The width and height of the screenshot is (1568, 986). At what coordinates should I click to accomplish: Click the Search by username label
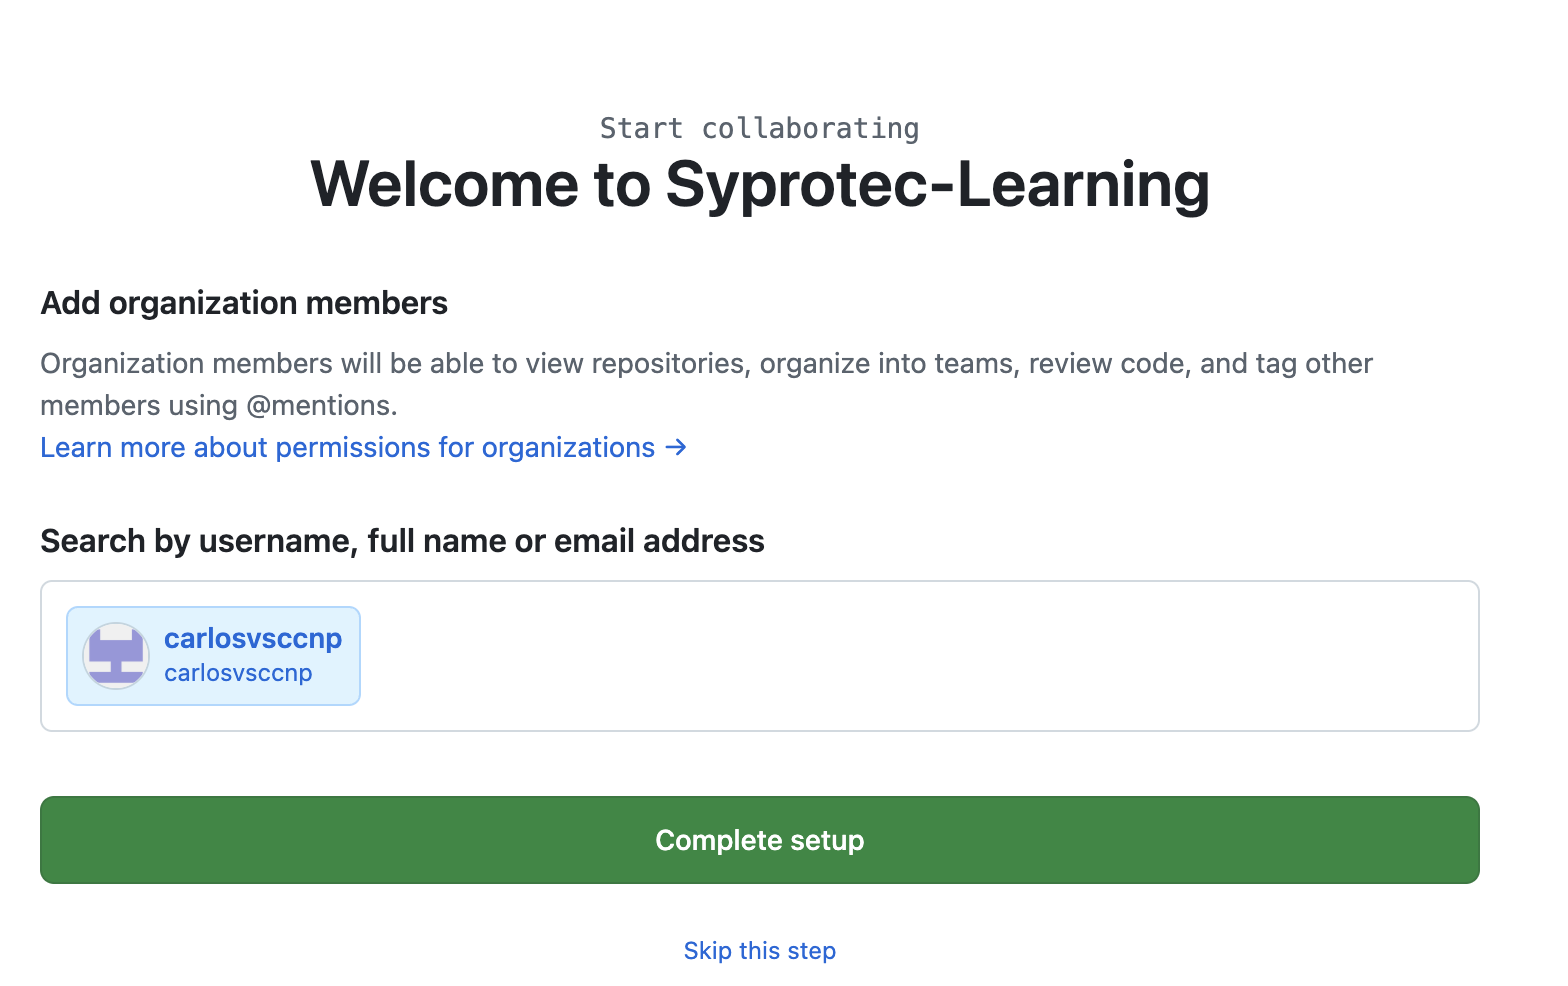coord(402,541)
